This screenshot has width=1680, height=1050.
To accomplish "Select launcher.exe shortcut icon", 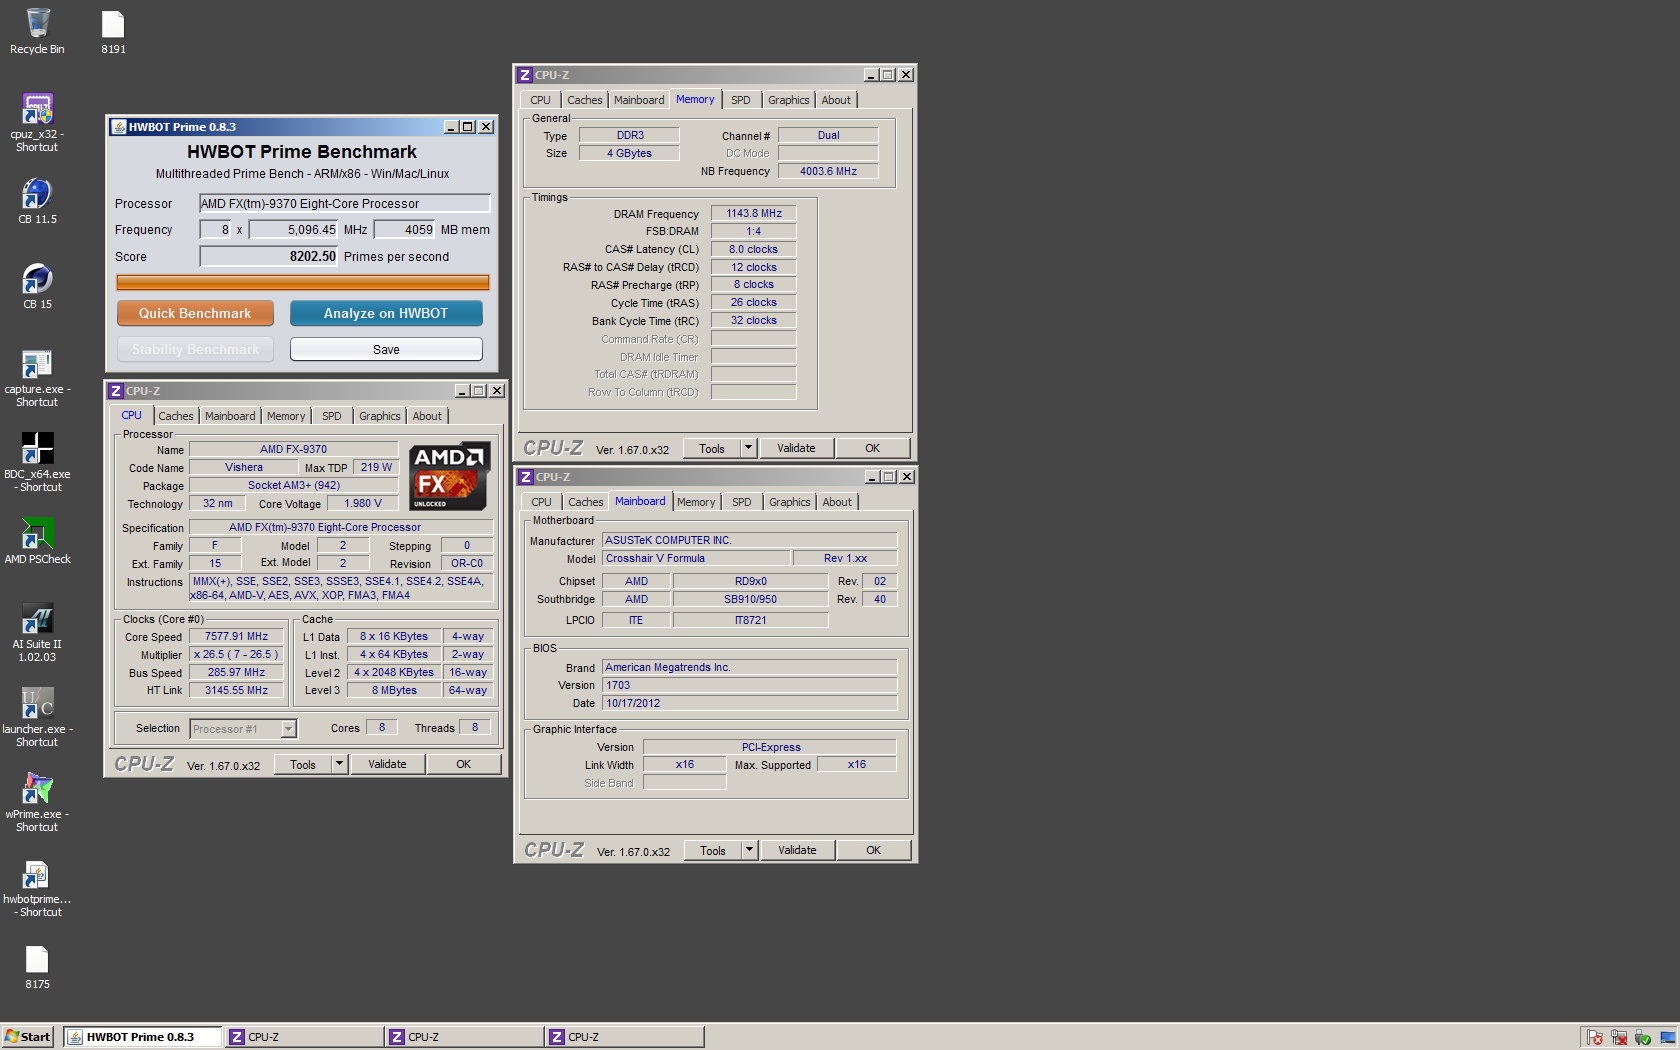I will click(x=37, y=717).
